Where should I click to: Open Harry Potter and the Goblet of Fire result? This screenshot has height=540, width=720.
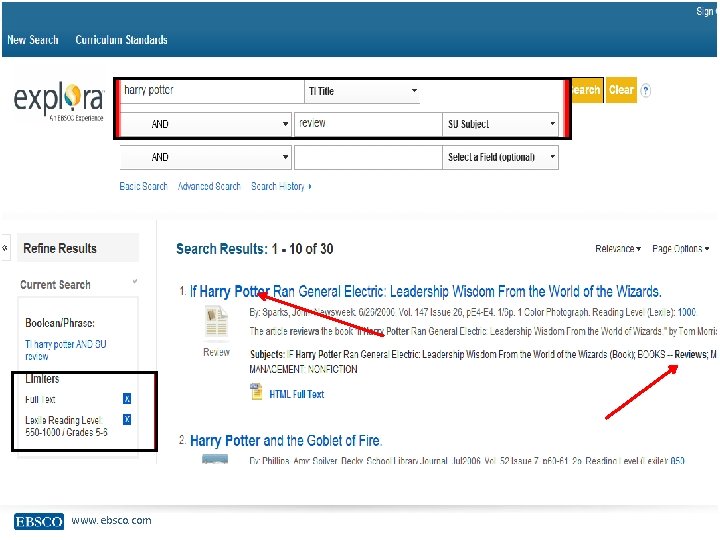click(x=286, y=441)
